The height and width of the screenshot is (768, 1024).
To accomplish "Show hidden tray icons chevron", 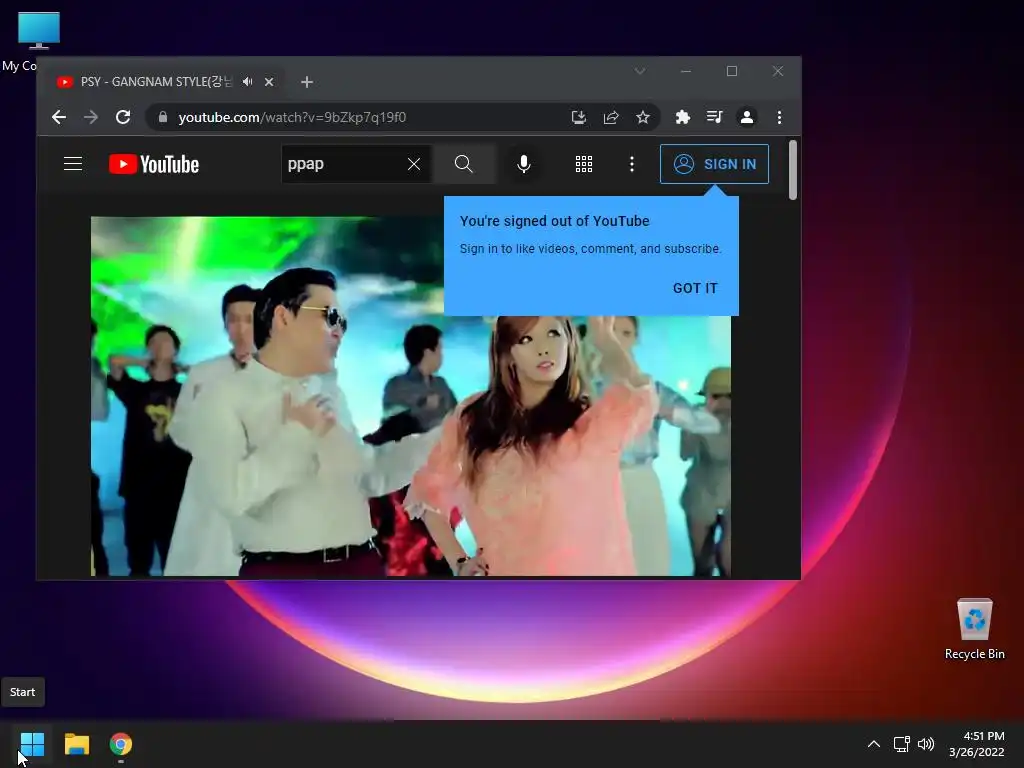I will click(x=874, y=744).
